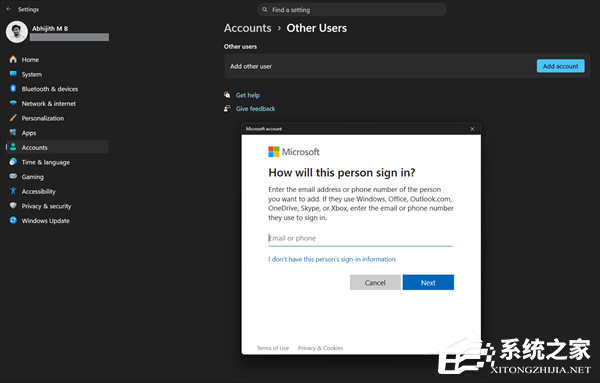Viewport: 600px width, 383px height.
Task: Select the Privacy shield icon
Action: (x=13, y=205)
